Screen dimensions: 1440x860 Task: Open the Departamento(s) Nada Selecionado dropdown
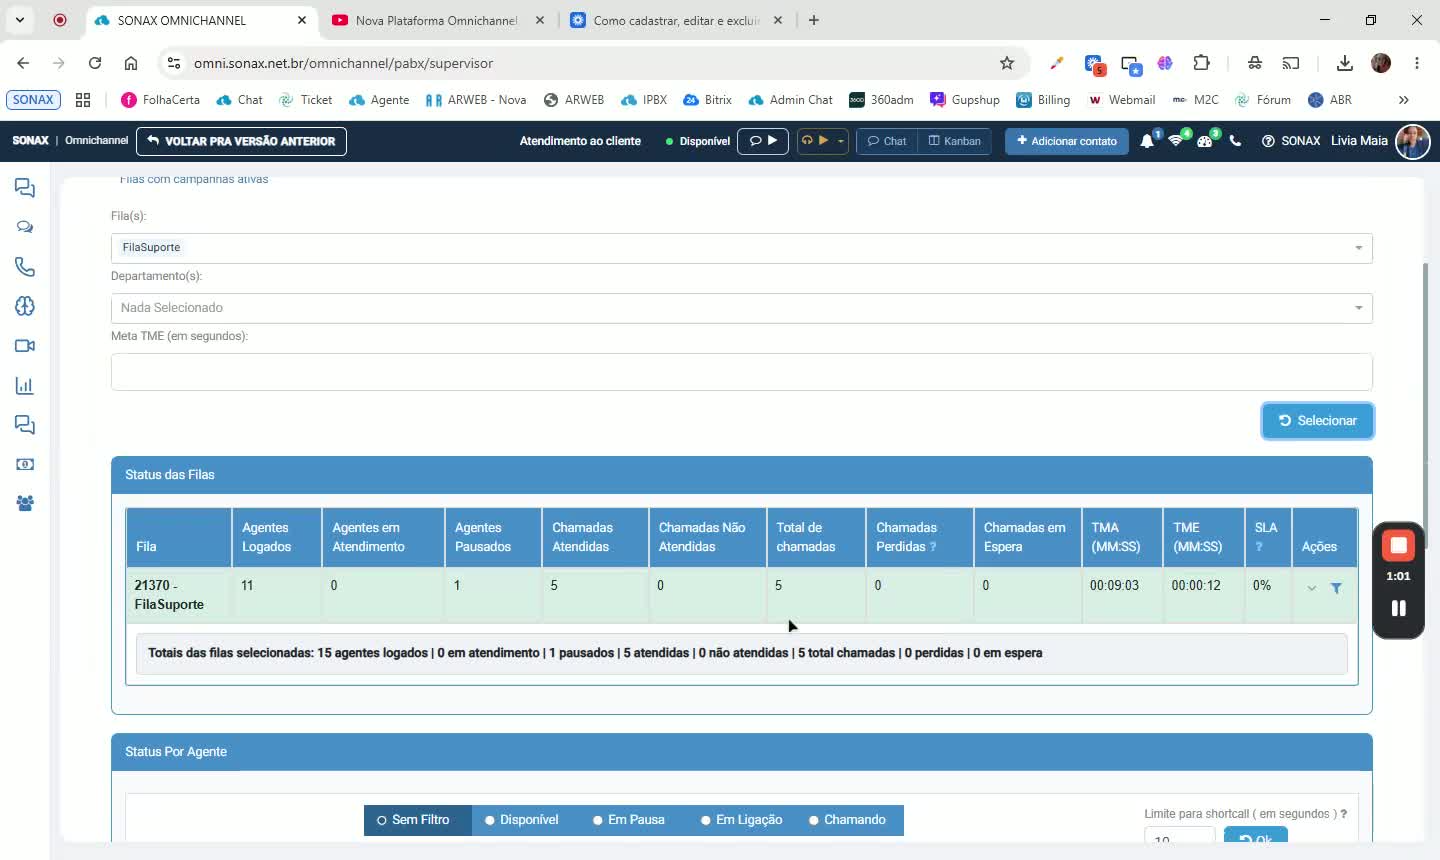pos(741,308)
